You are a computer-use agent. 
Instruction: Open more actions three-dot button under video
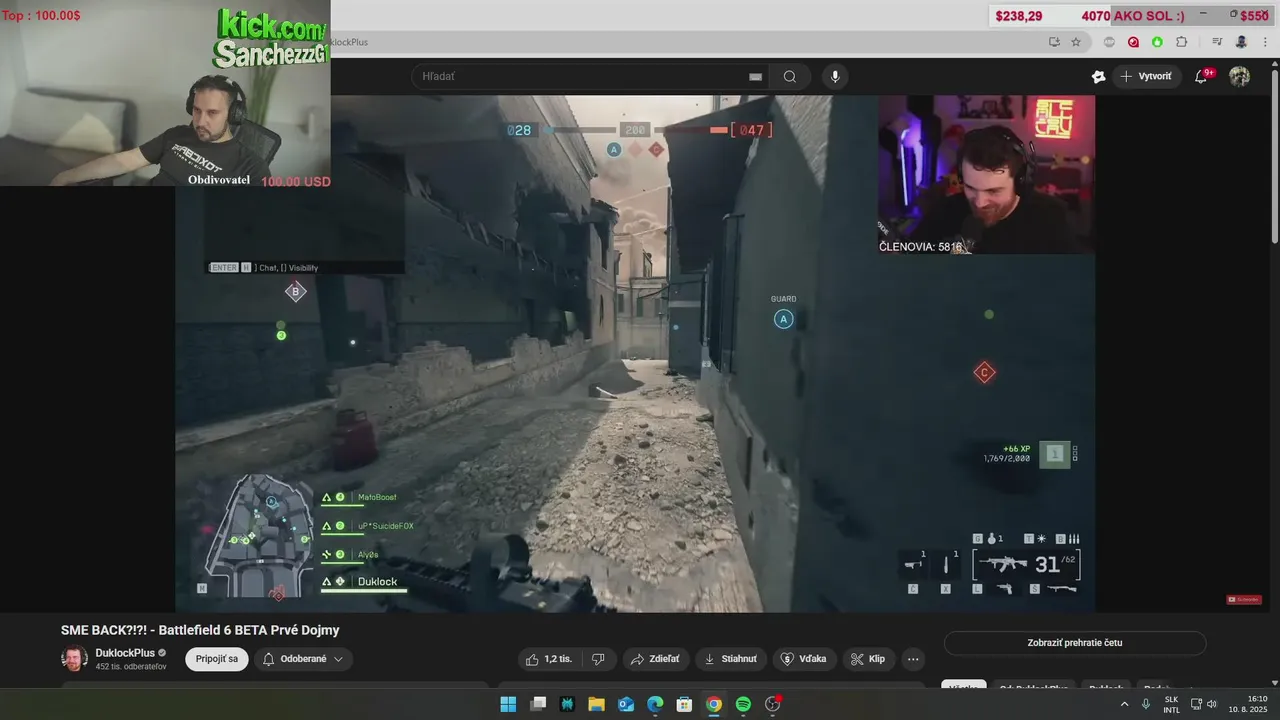point(913,659)
